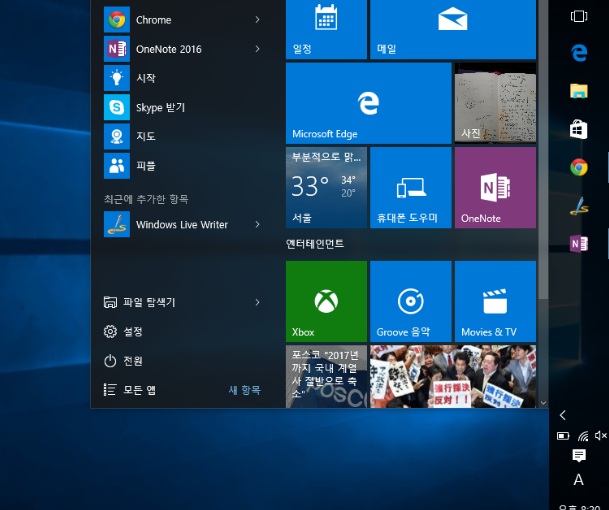Open File Explorer from the taskbar
Viewport: 609px width, 510px height.
579,91
